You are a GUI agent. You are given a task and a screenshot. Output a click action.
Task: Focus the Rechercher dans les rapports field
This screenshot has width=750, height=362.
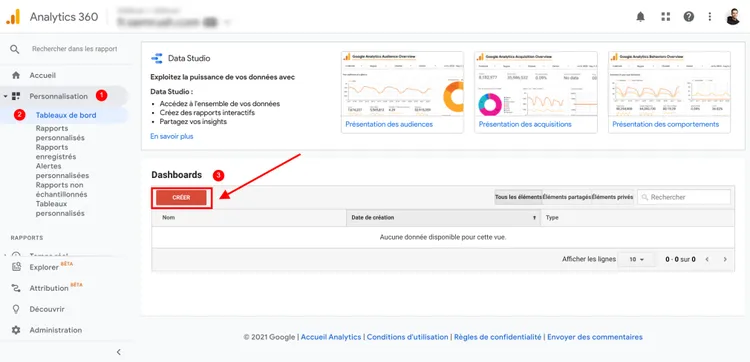(75, 49)
